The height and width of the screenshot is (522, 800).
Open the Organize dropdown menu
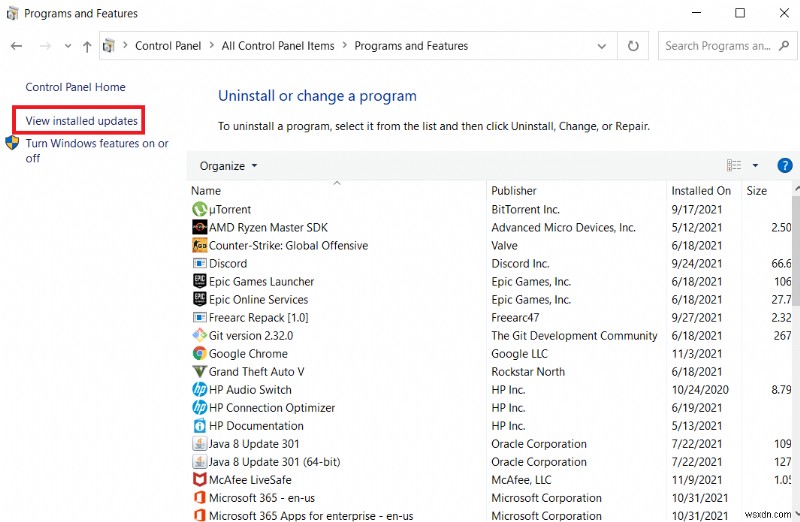point(228,166)
